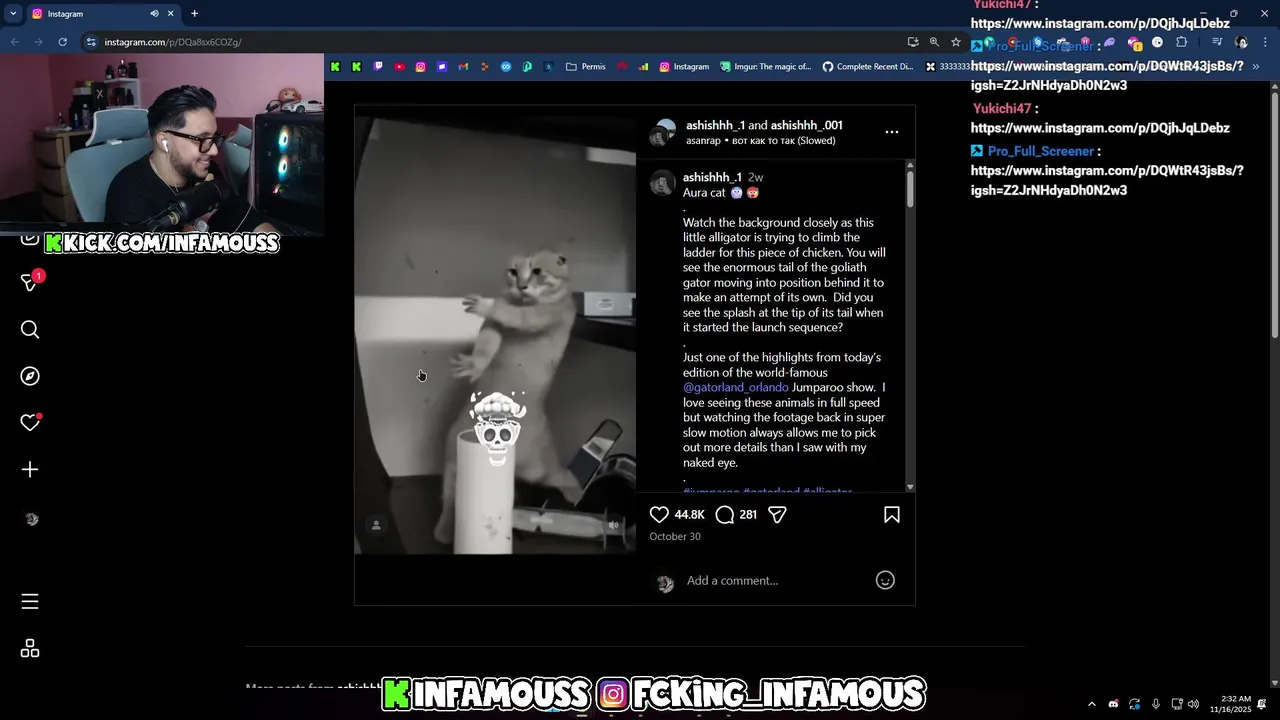This screenshot has width=1280, height=720.
Task: Open Discord icon in the system tray
Action: 1113,704
